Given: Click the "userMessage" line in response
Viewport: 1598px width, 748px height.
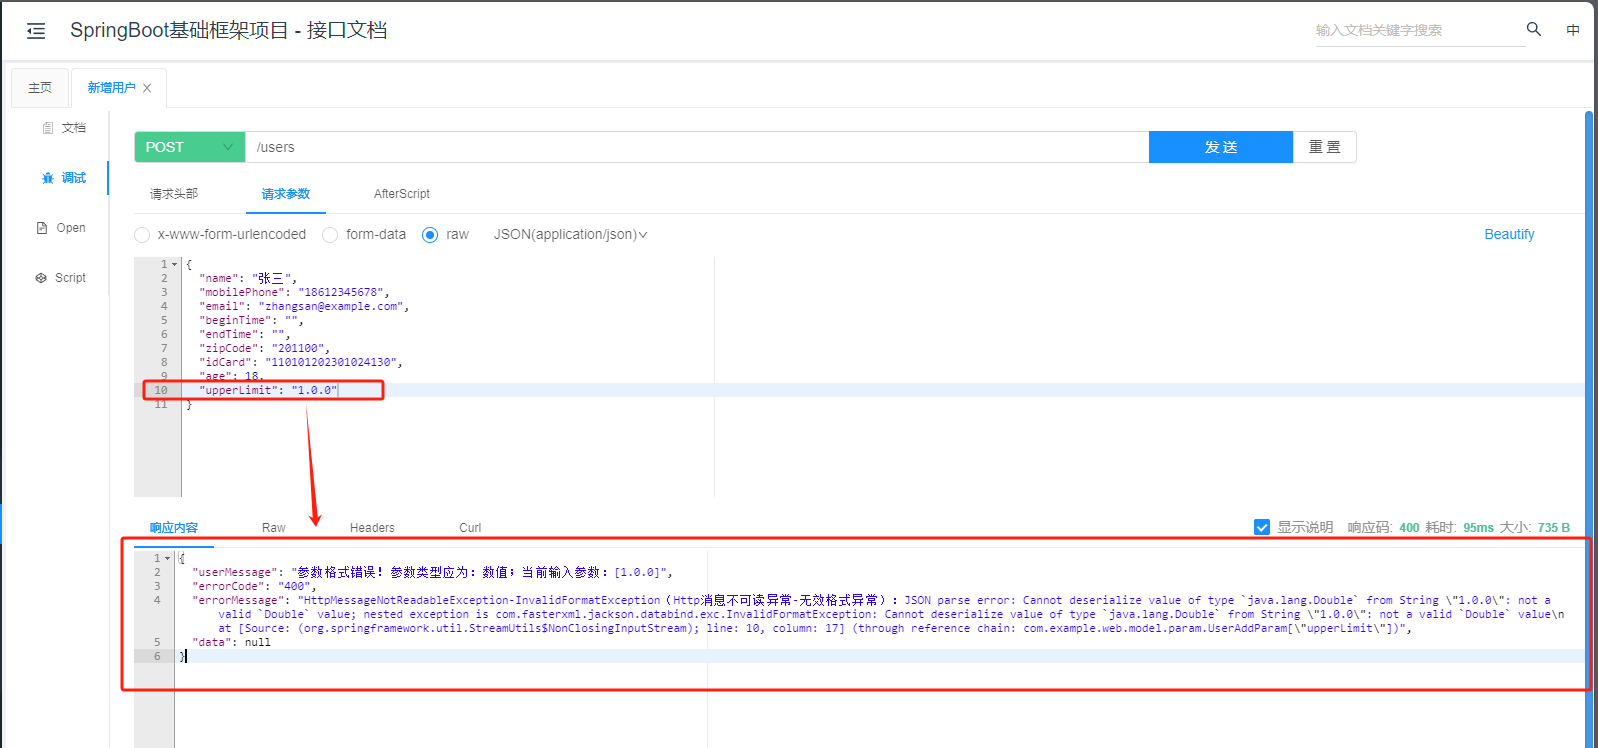Looking at the screenshot, I should pyautogui.click(x=432, y=572).
